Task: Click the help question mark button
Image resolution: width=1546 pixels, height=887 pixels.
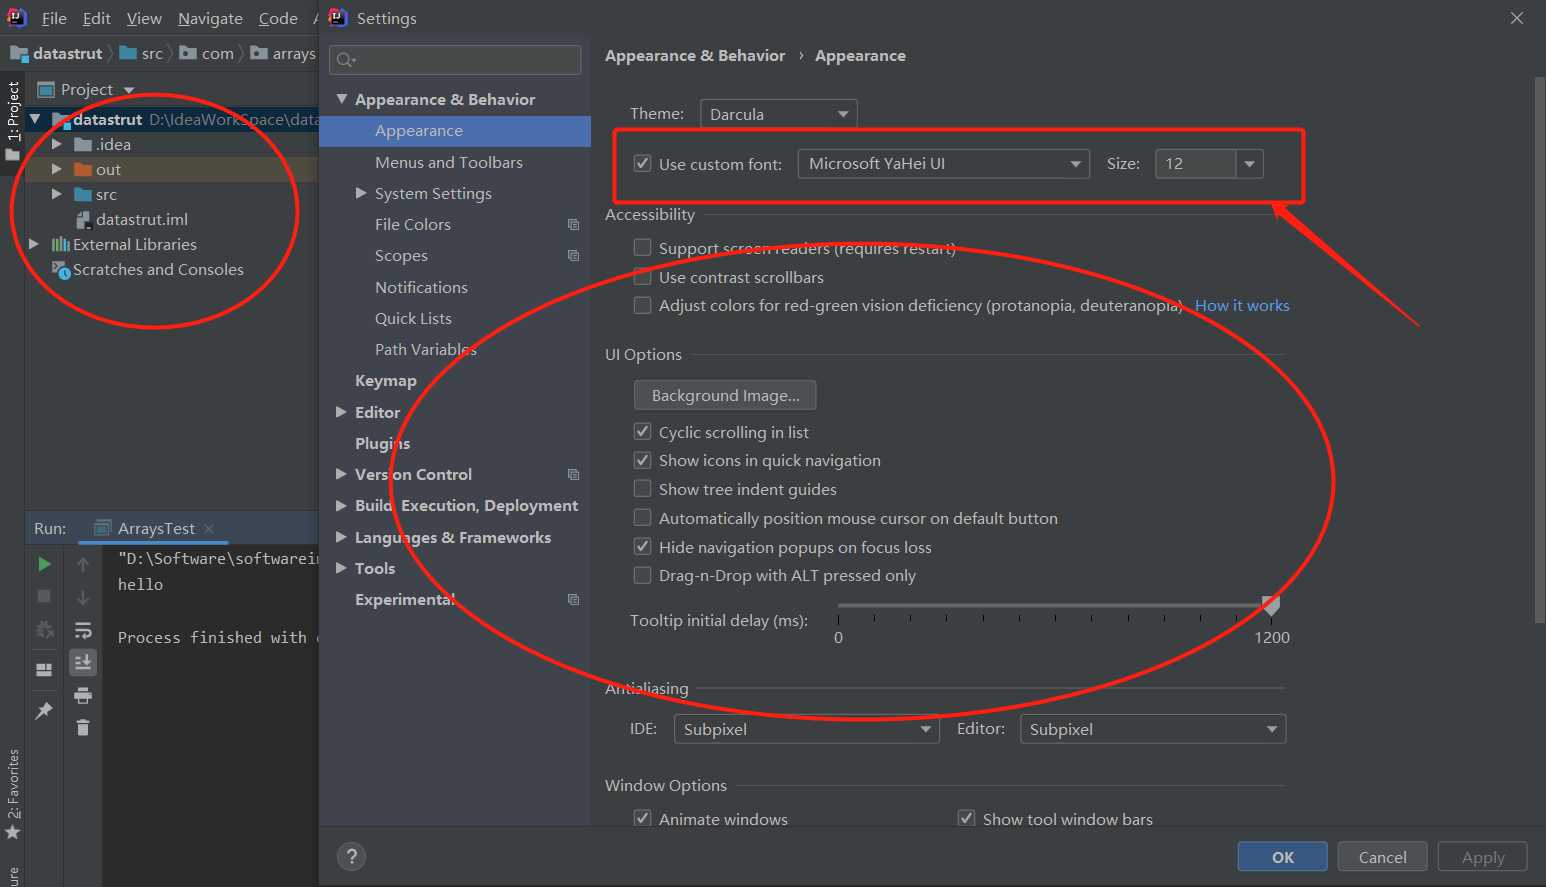Action: (351, 856)
